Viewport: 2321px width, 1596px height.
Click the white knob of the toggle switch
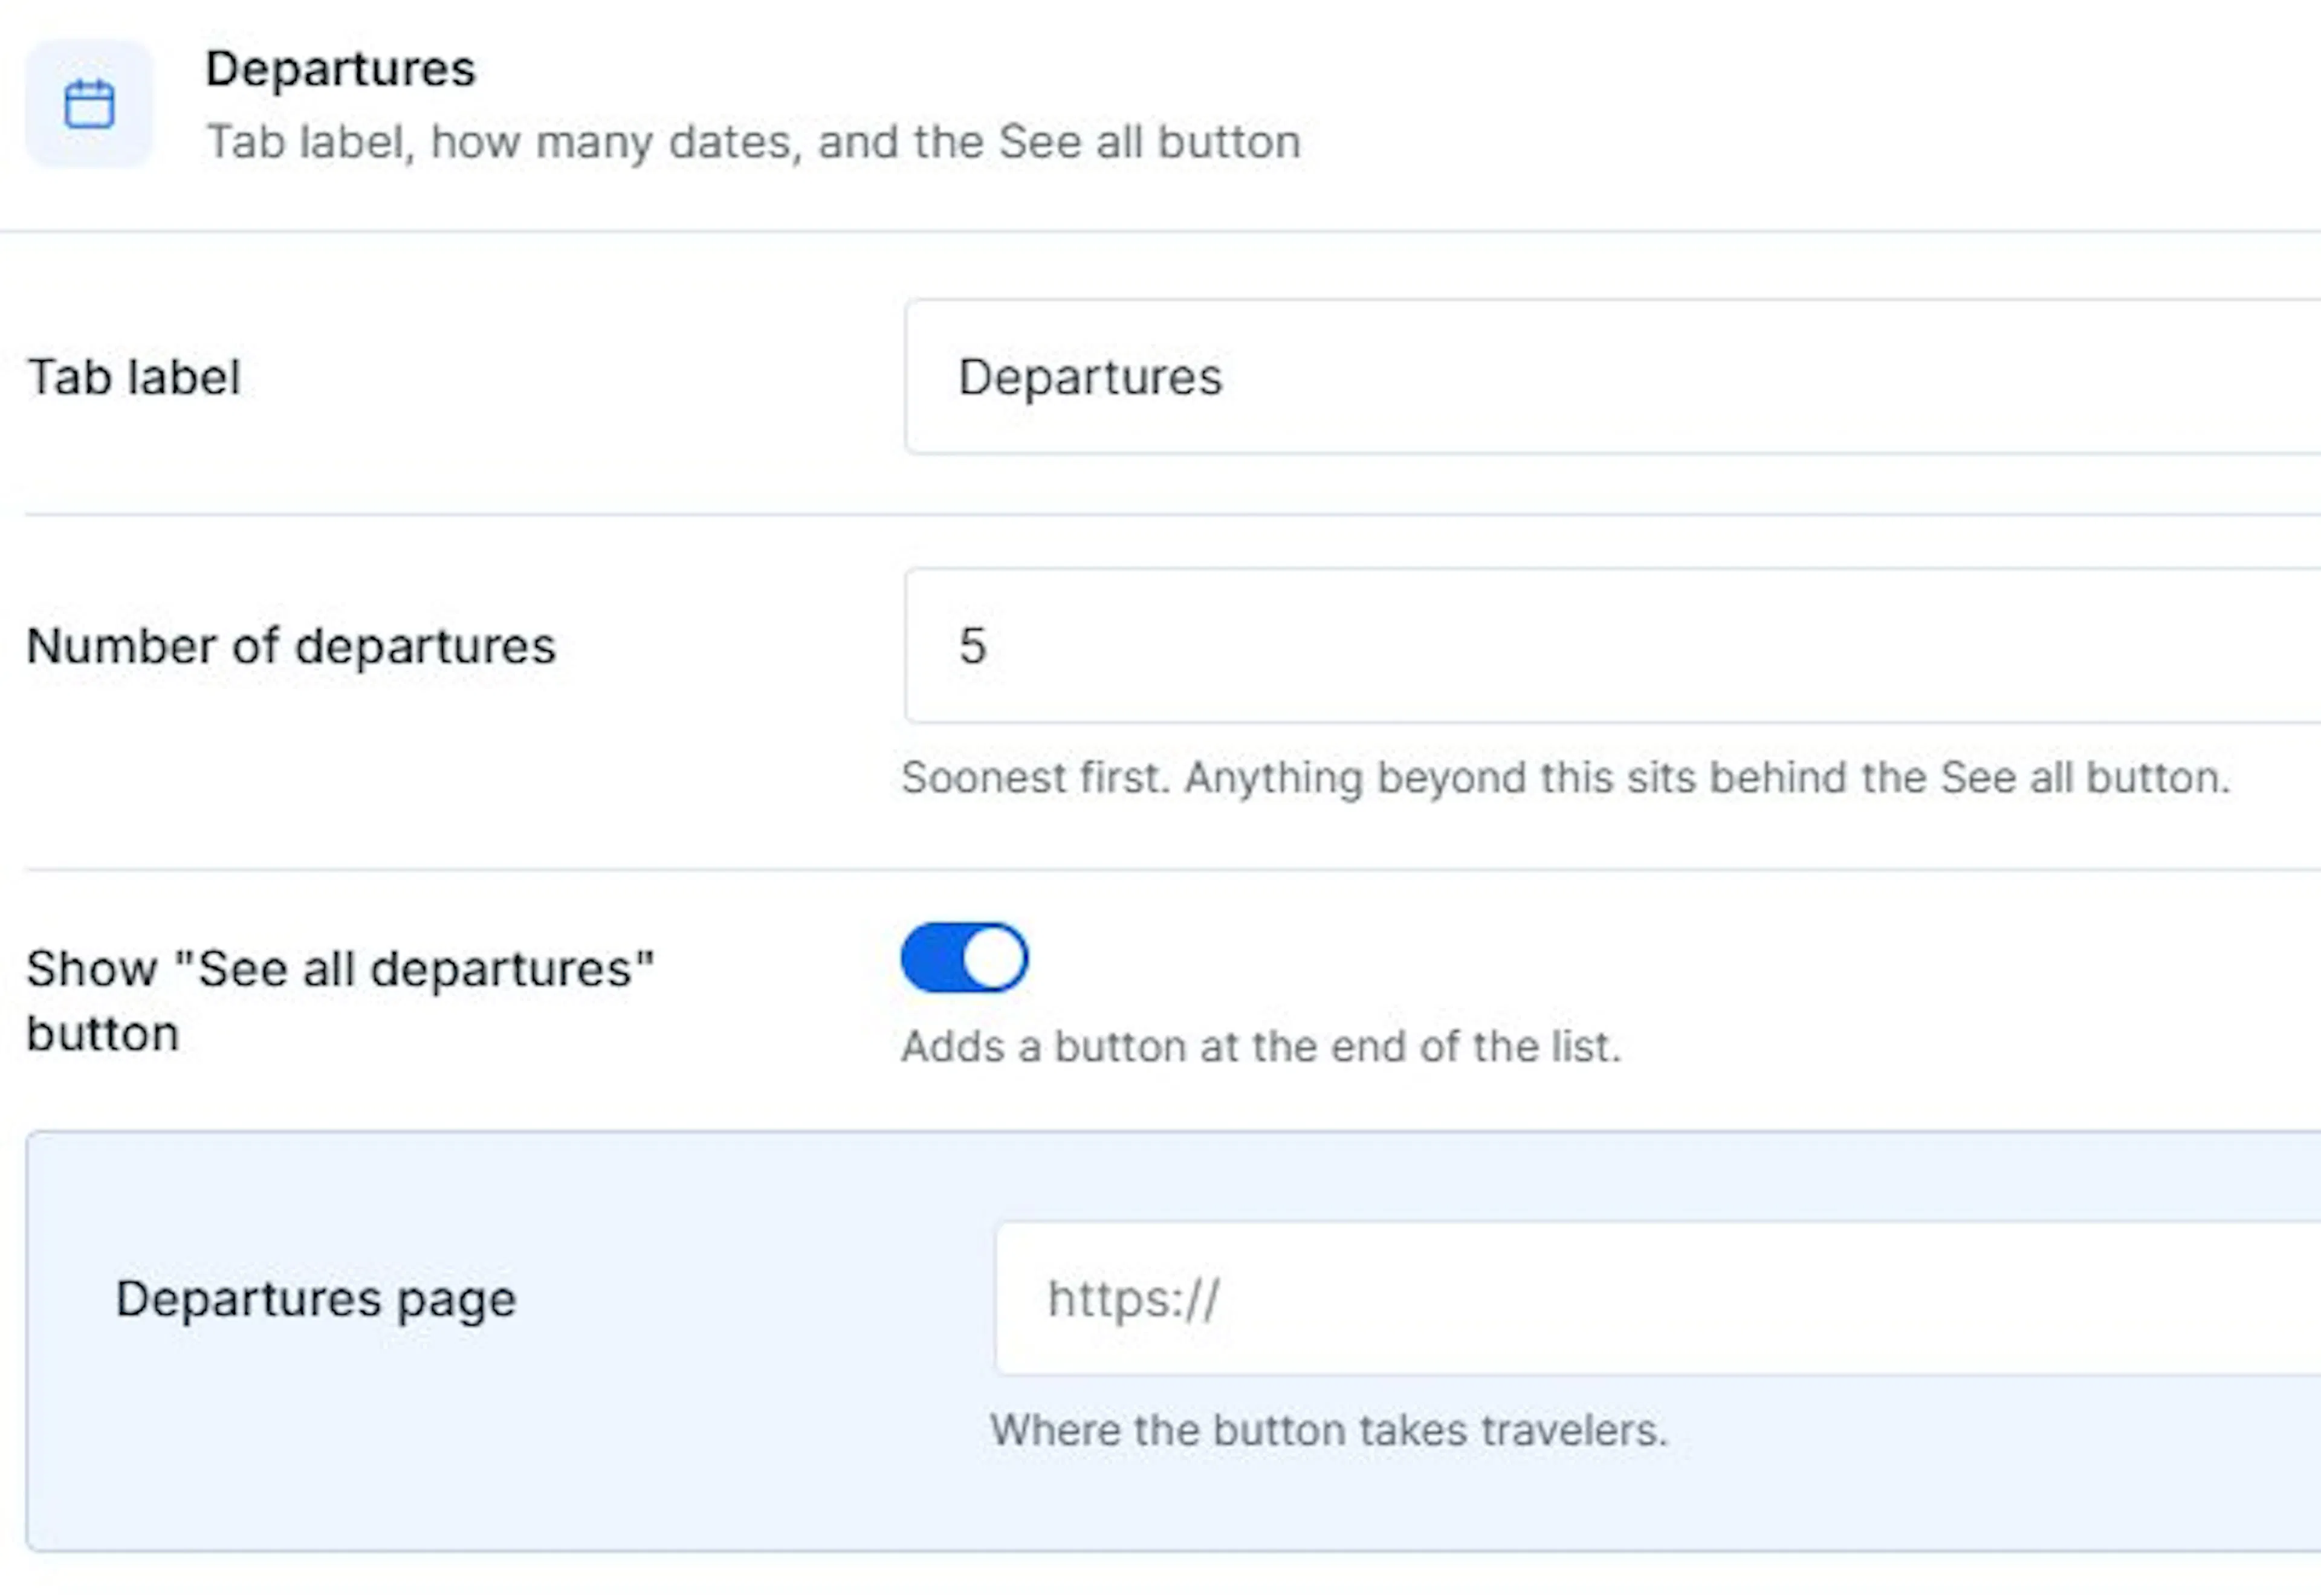(994, 958)
